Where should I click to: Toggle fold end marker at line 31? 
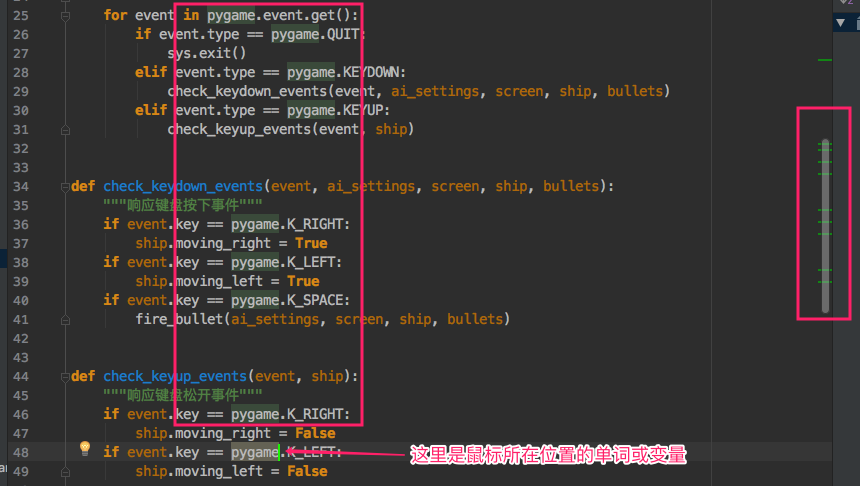tap(65, 131)
